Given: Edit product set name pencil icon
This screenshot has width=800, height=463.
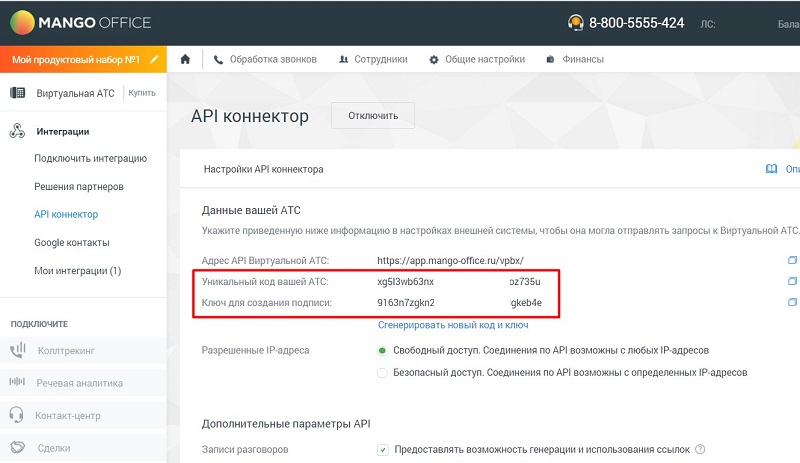Looking at the screenshot, I should (154, 59).
